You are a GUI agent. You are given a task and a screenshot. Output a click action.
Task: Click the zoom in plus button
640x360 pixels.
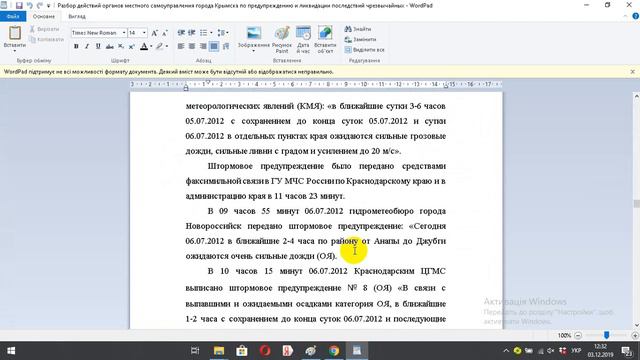tap(635, 336)
